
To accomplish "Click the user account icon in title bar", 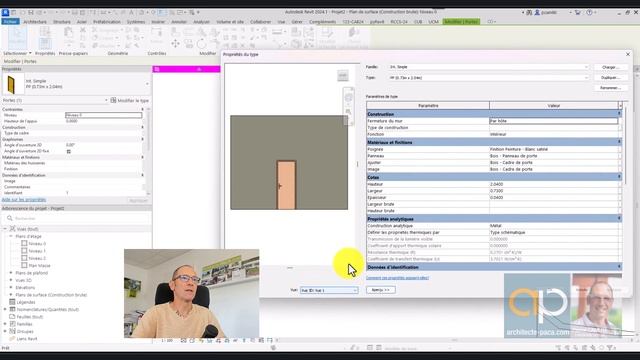I will coord(538,13).
